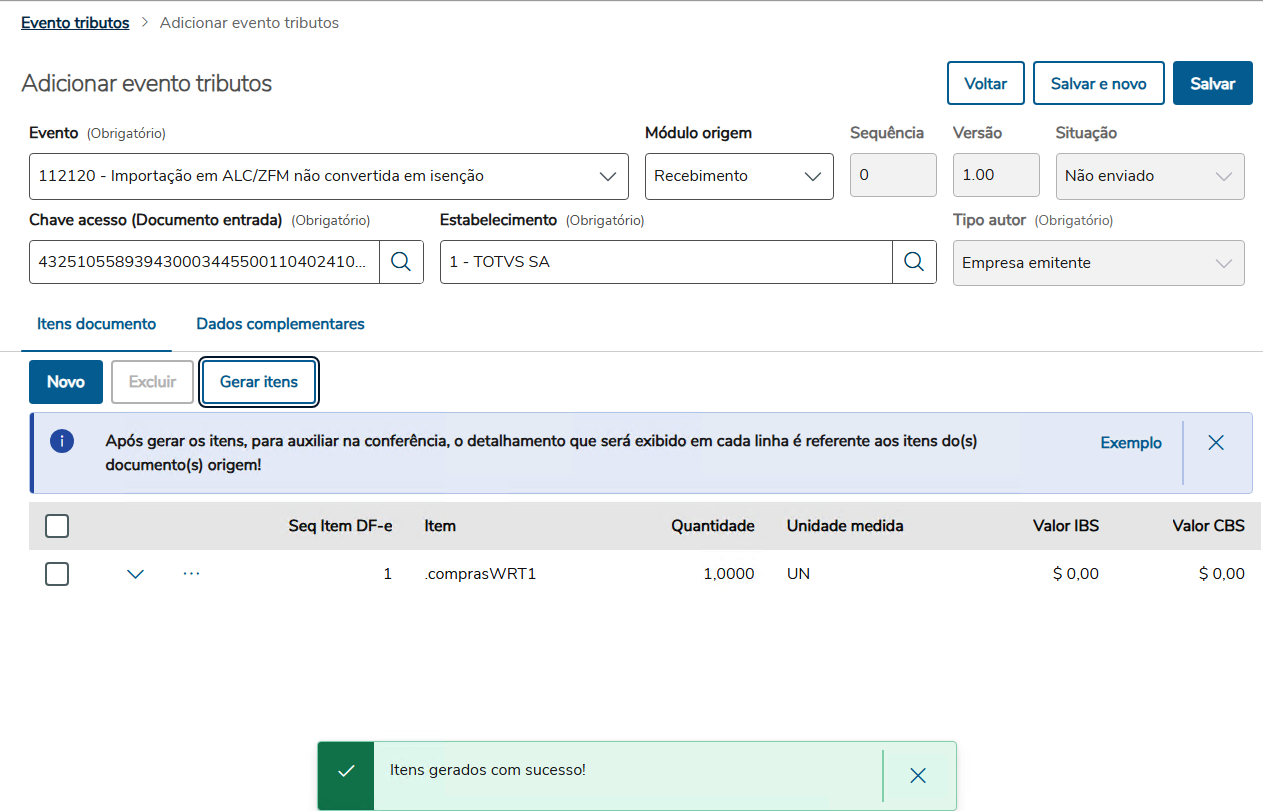Screen dimensions: 1263x811
Task: Check the .comprasWRT1 item row checkbox
Action: click(x=57, y=574)
